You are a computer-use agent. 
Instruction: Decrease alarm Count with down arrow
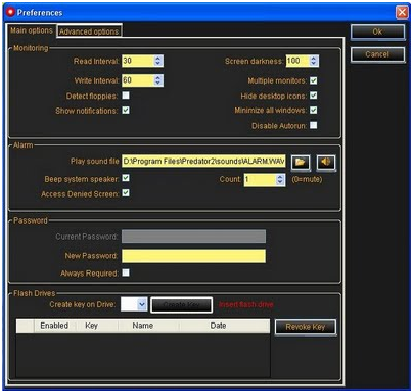tap(280, 182)
